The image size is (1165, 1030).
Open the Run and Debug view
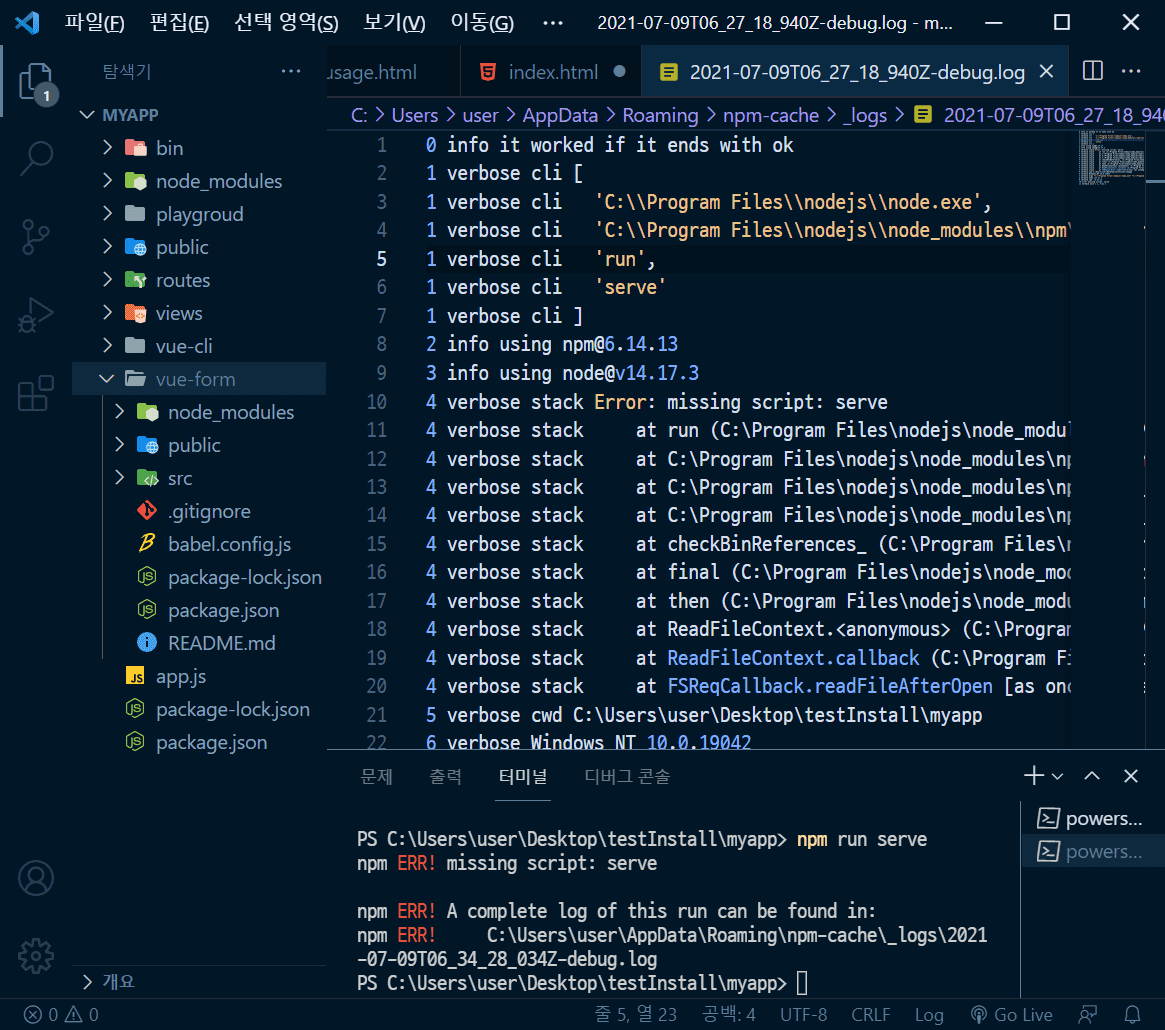[x=36, y=314]
